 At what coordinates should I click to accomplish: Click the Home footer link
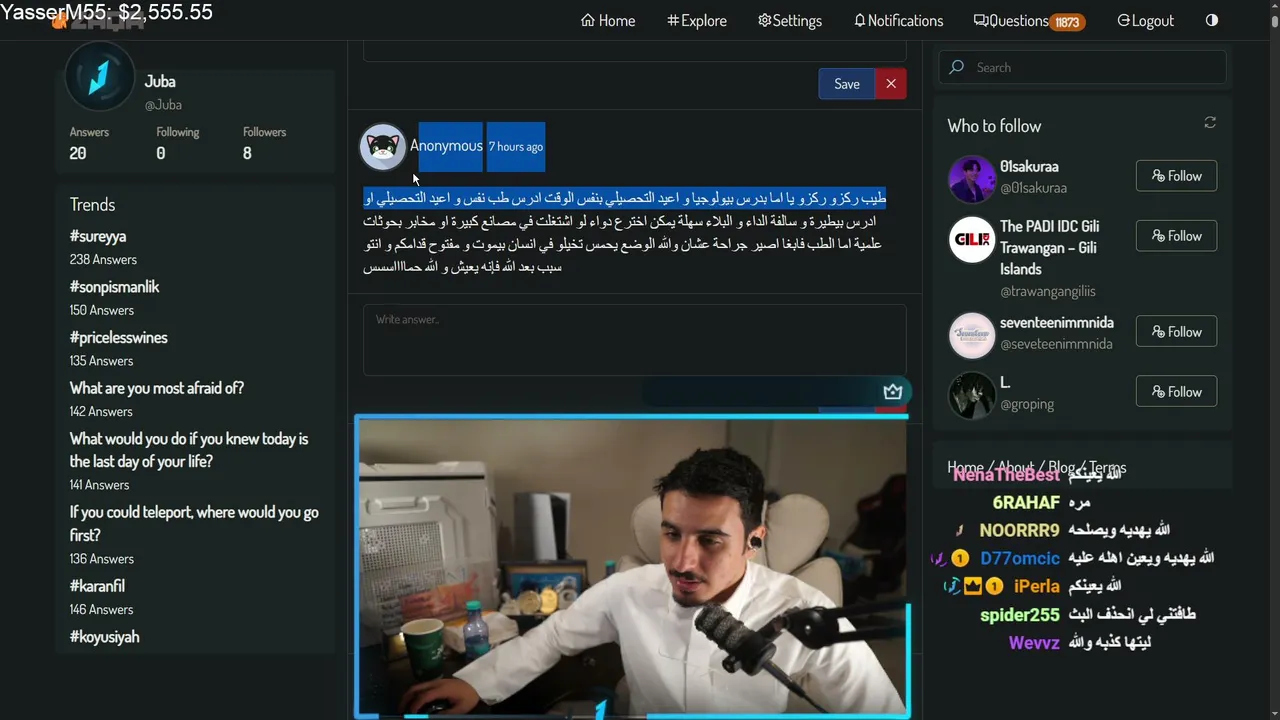965,468
